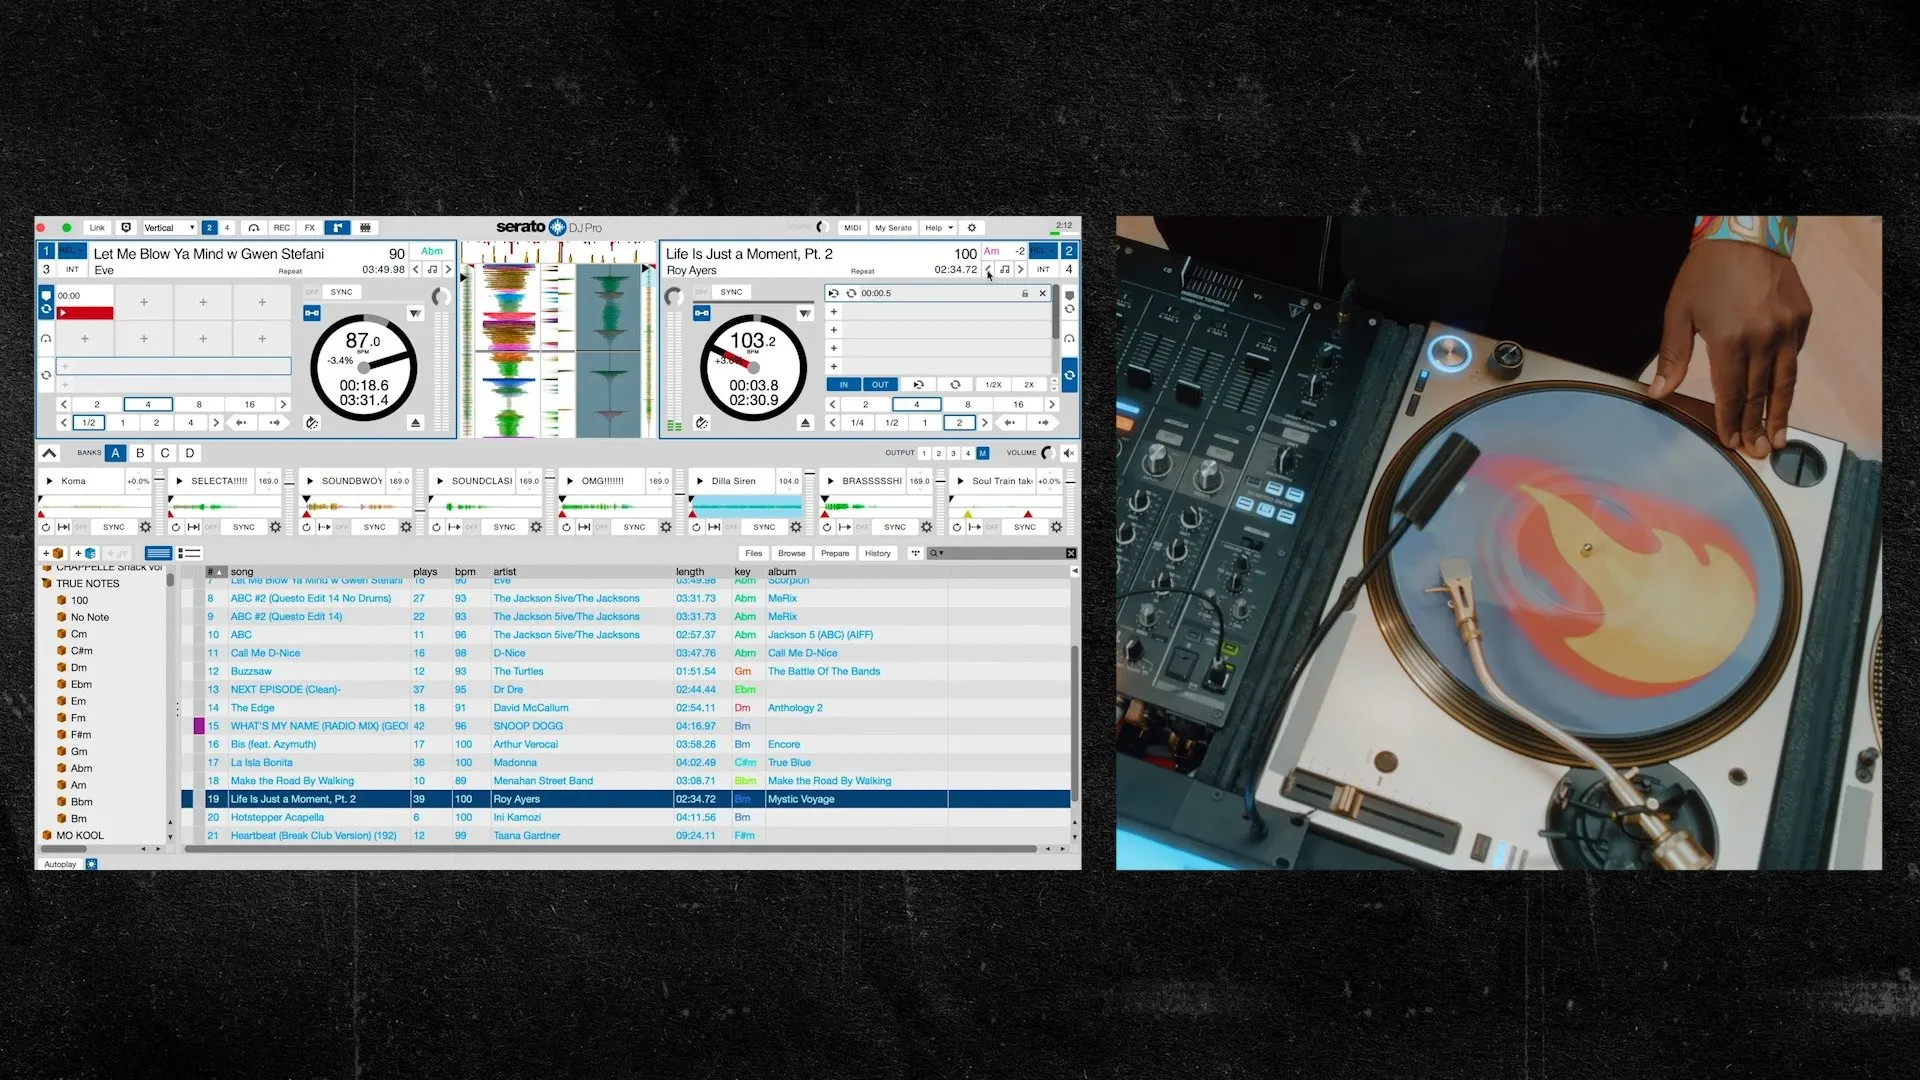Shift key up on deck 1
The image size is (1920, 1080).
tap(448, 270)
